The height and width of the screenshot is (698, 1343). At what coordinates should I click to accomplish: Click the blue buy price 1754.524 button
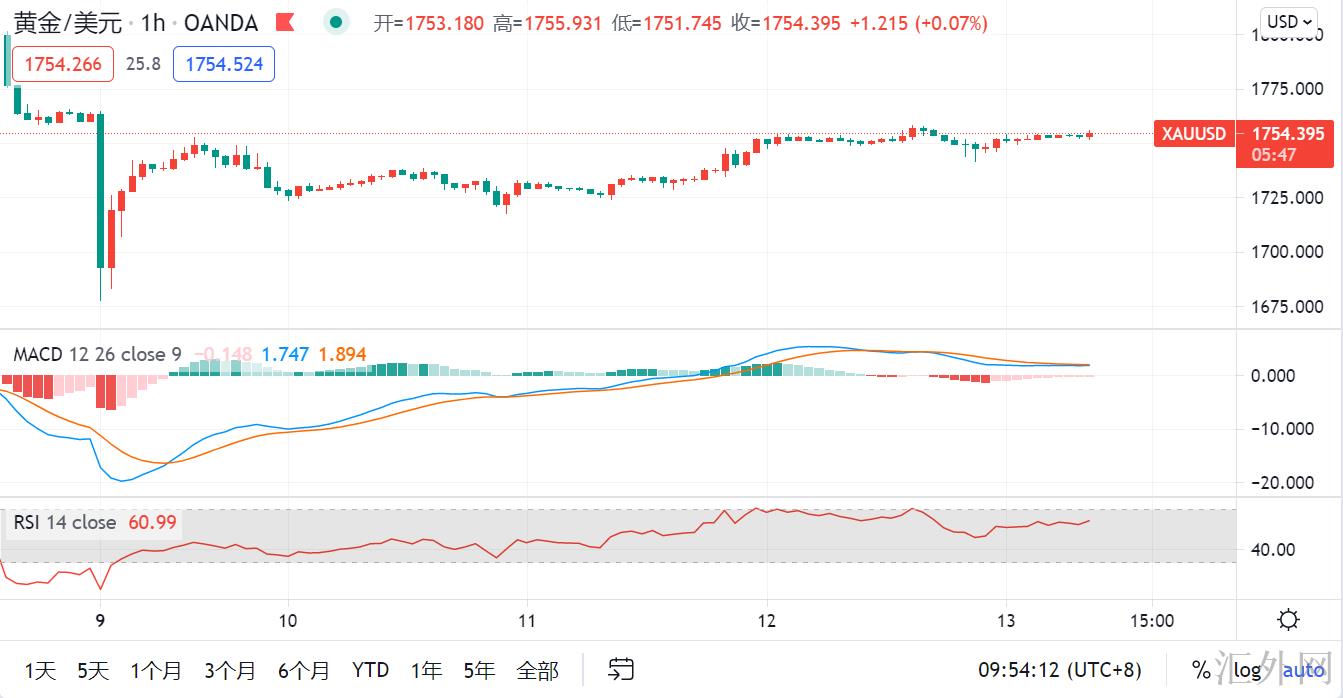pyautogui.click(x=224, y=64)
